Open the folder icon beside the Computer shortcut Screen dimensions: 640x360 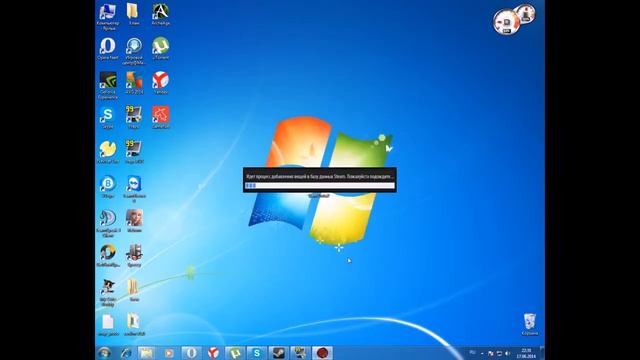coord(134,14)
